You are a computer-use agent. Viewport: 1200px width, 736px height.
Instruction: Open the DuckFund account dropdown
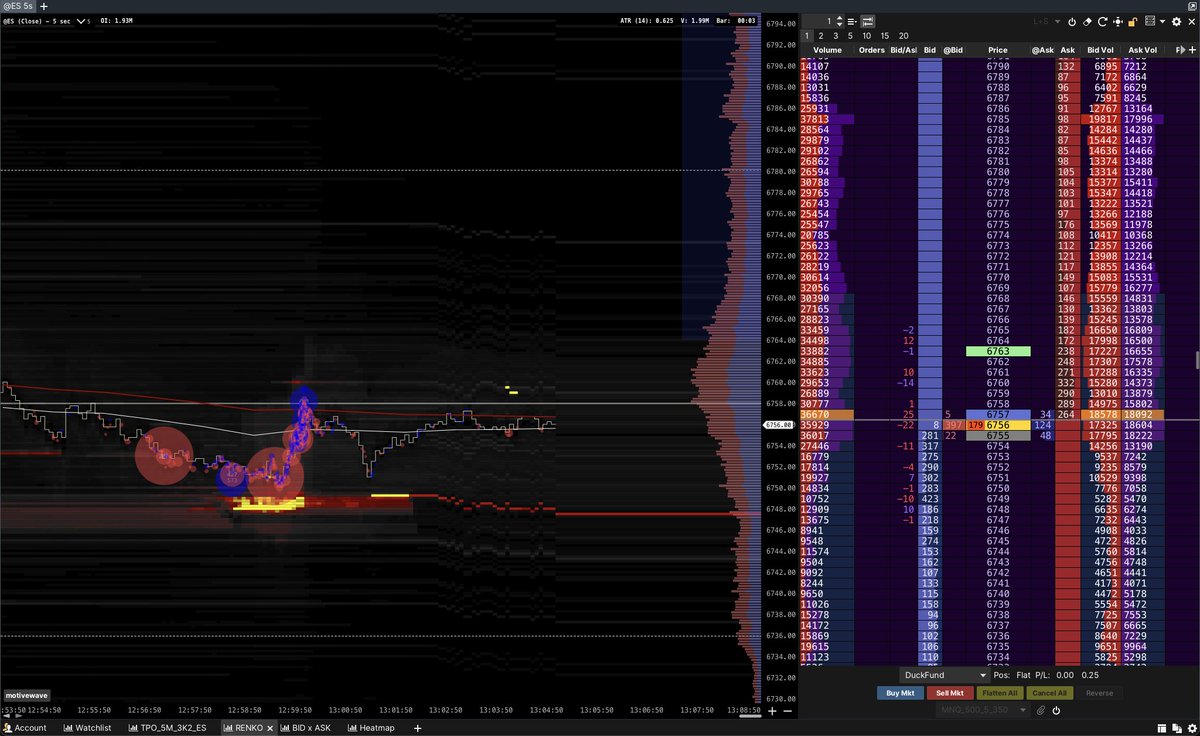tap(944, 675)
